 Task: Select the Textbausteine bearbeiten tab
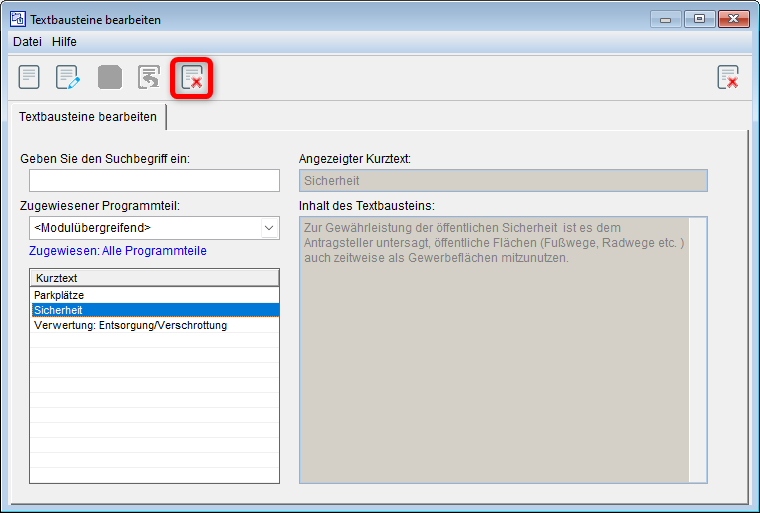(x=88, y=117)
